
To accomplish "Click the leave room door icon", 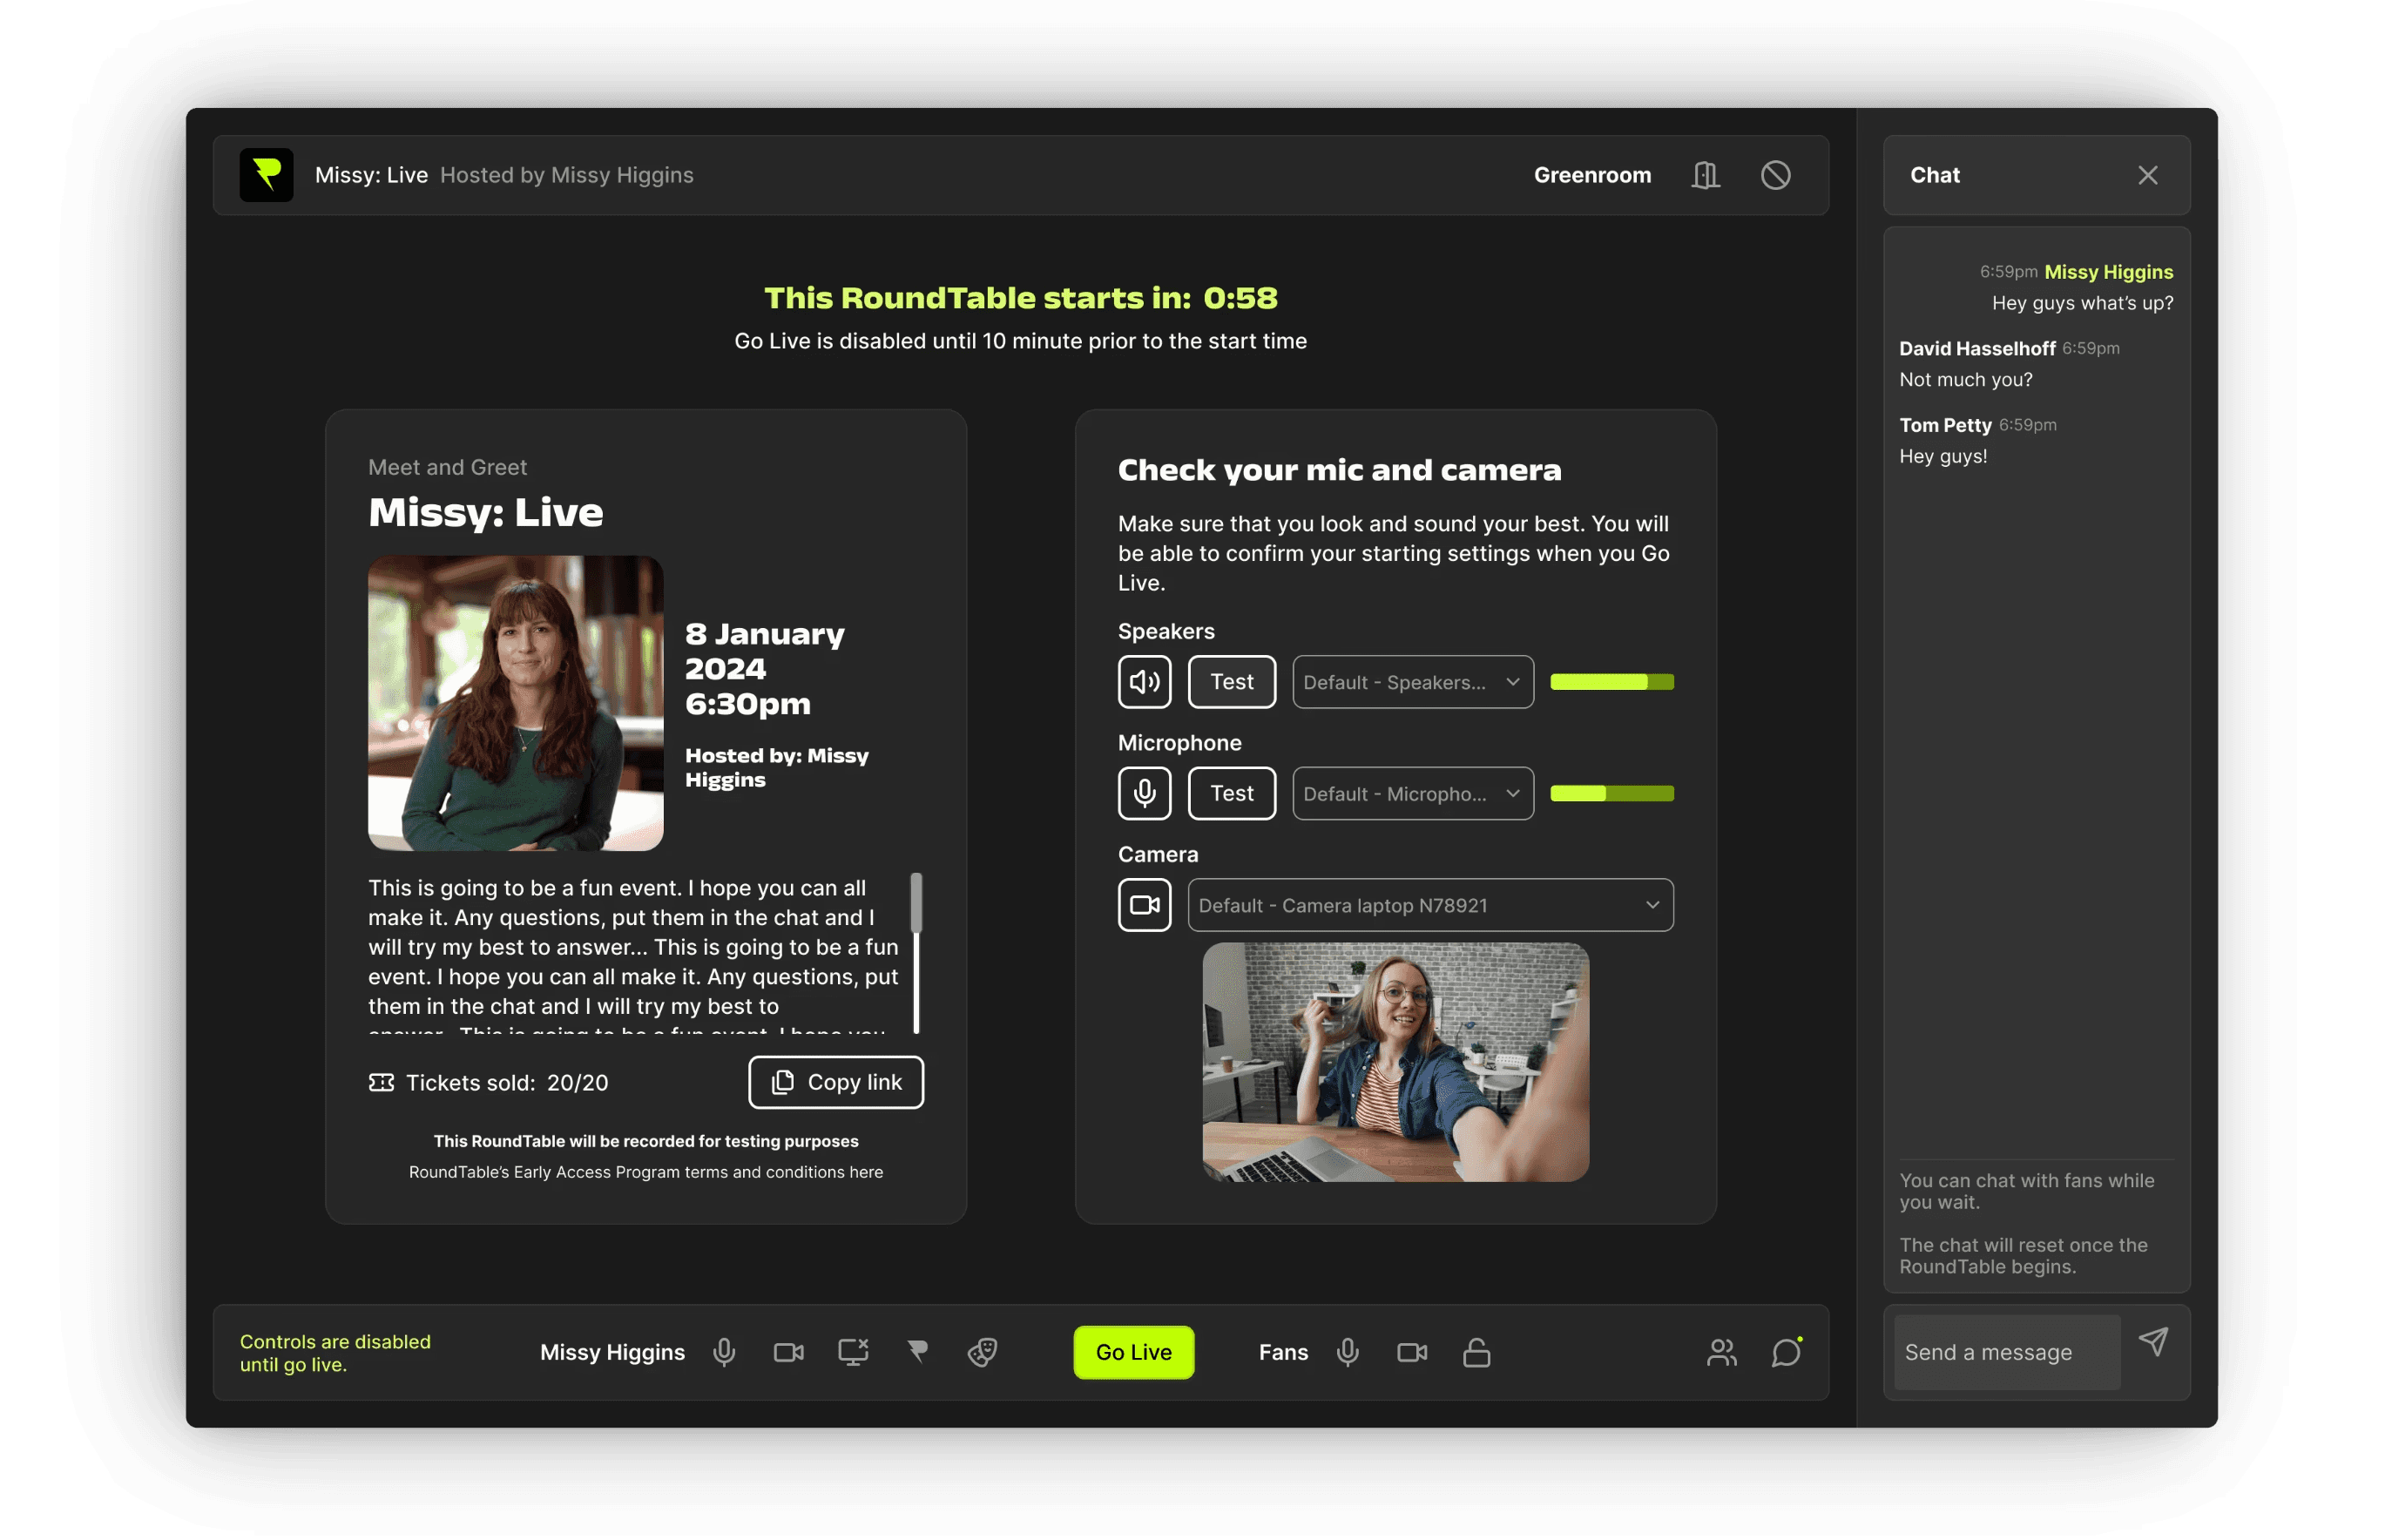I will [1705, 175].
